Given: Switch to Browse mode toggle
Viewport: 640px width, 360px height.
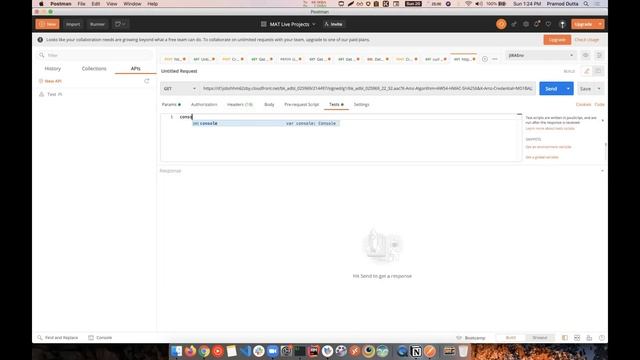Looking at the screenshot, I should 540,338.
